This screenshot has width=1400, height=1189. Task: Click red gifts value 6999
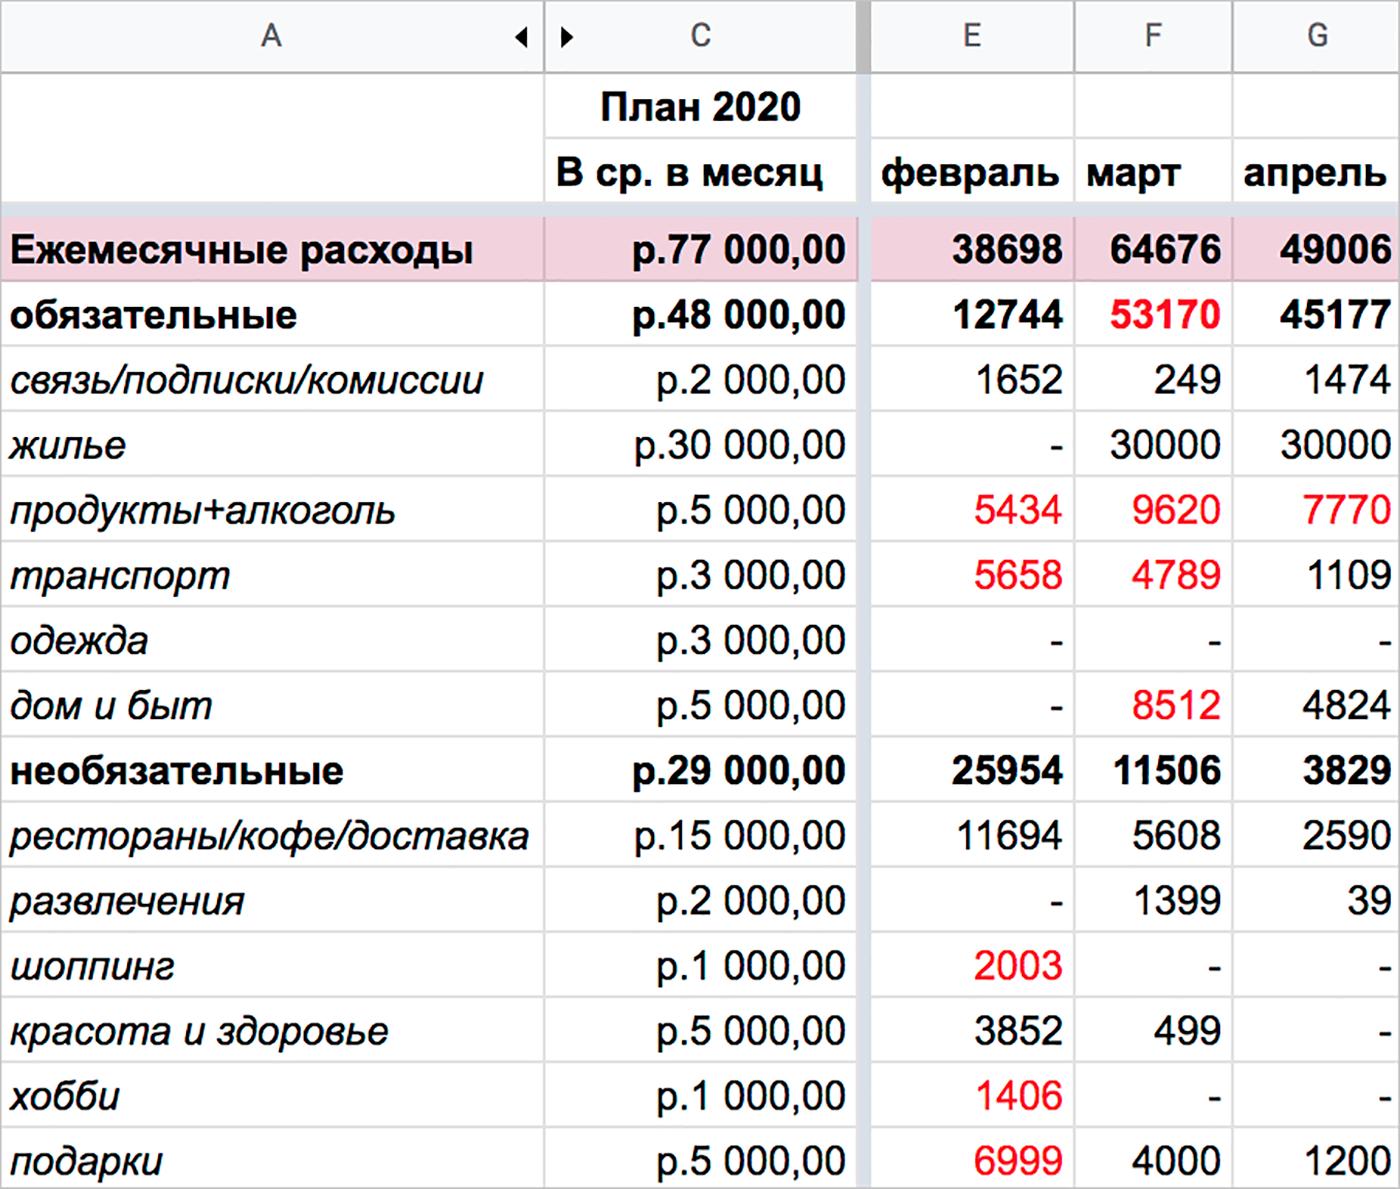(1018, 1161)
